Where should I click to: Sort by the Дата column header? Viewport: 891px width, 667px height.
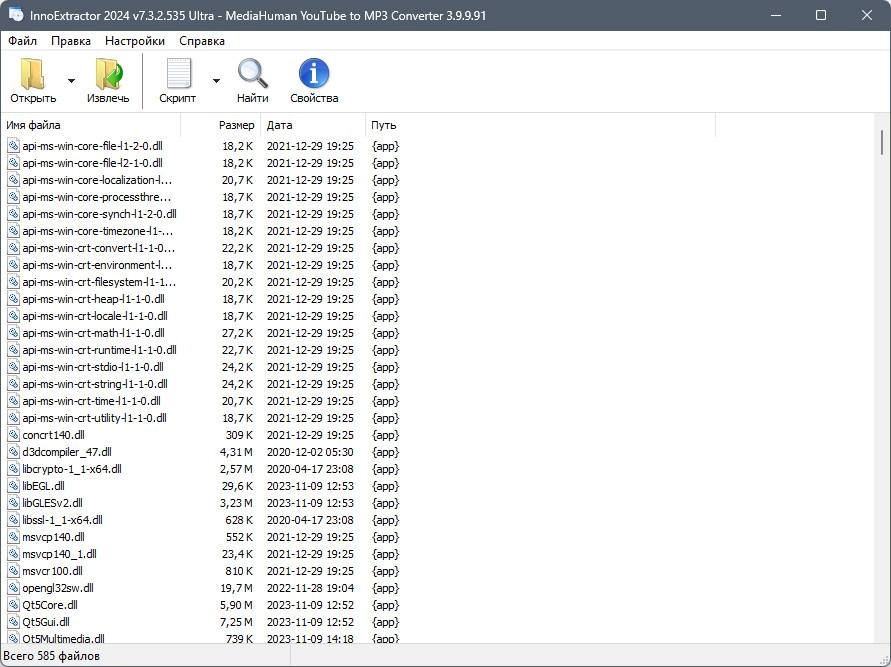pos(314,125)
